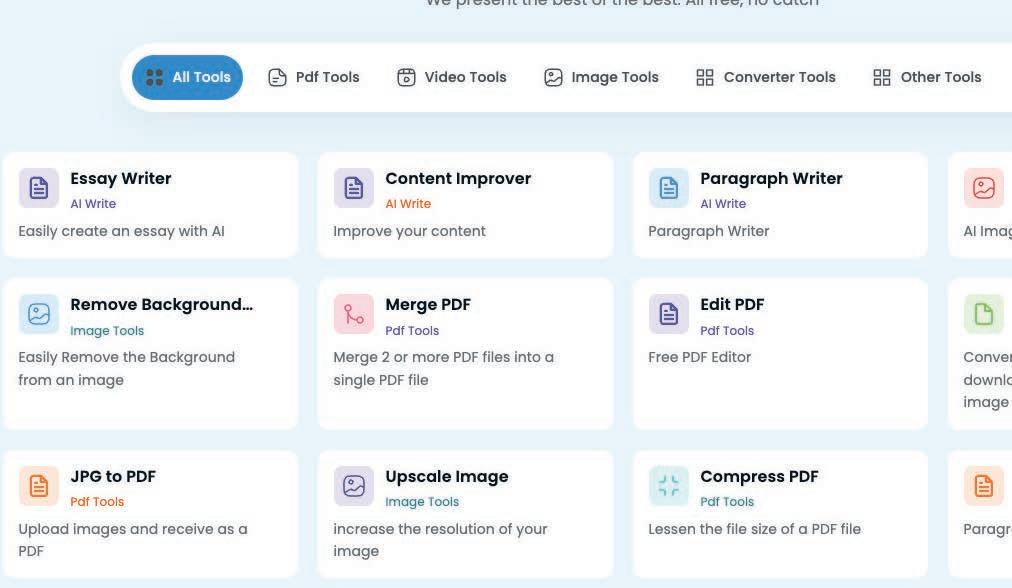Image resolution: width=1012 pixels, height=588 pixels.
Task: Click the orange document icon beside Compress PDF card
Action: tap(984, 485)
